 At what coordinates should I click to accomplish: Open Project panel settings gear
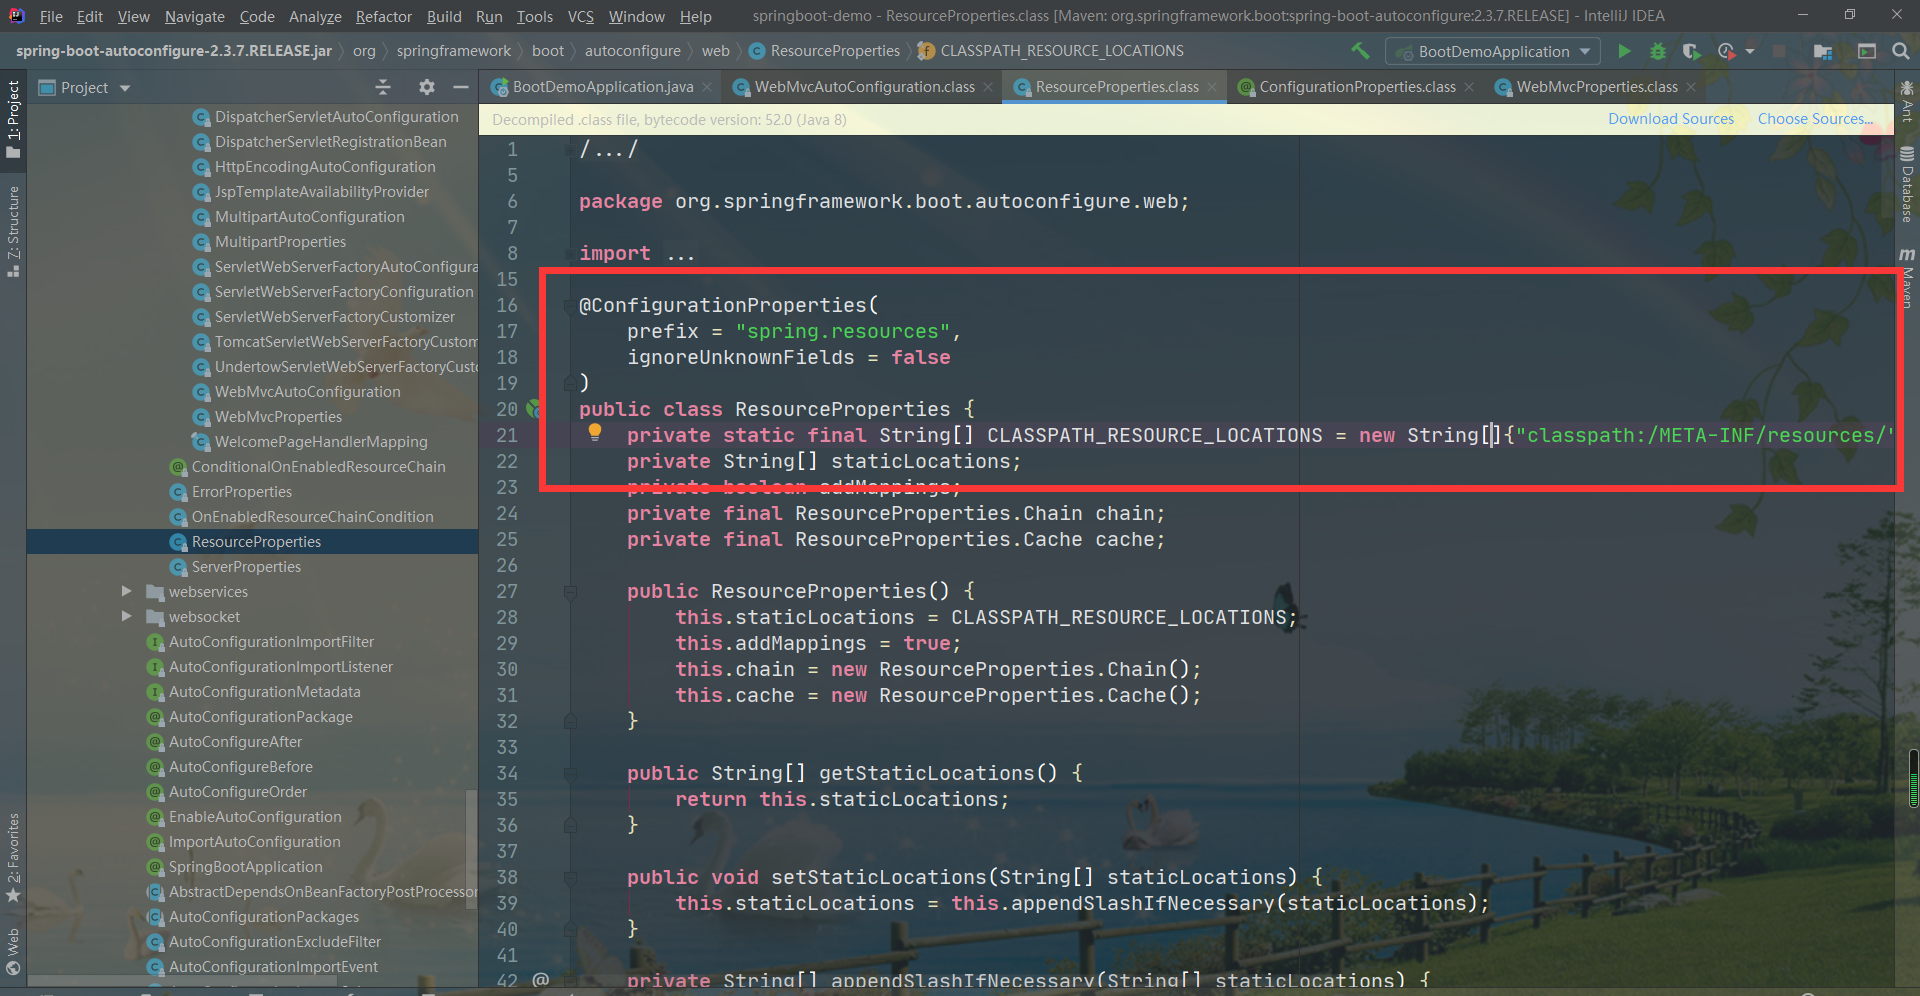tap(427, 88)
